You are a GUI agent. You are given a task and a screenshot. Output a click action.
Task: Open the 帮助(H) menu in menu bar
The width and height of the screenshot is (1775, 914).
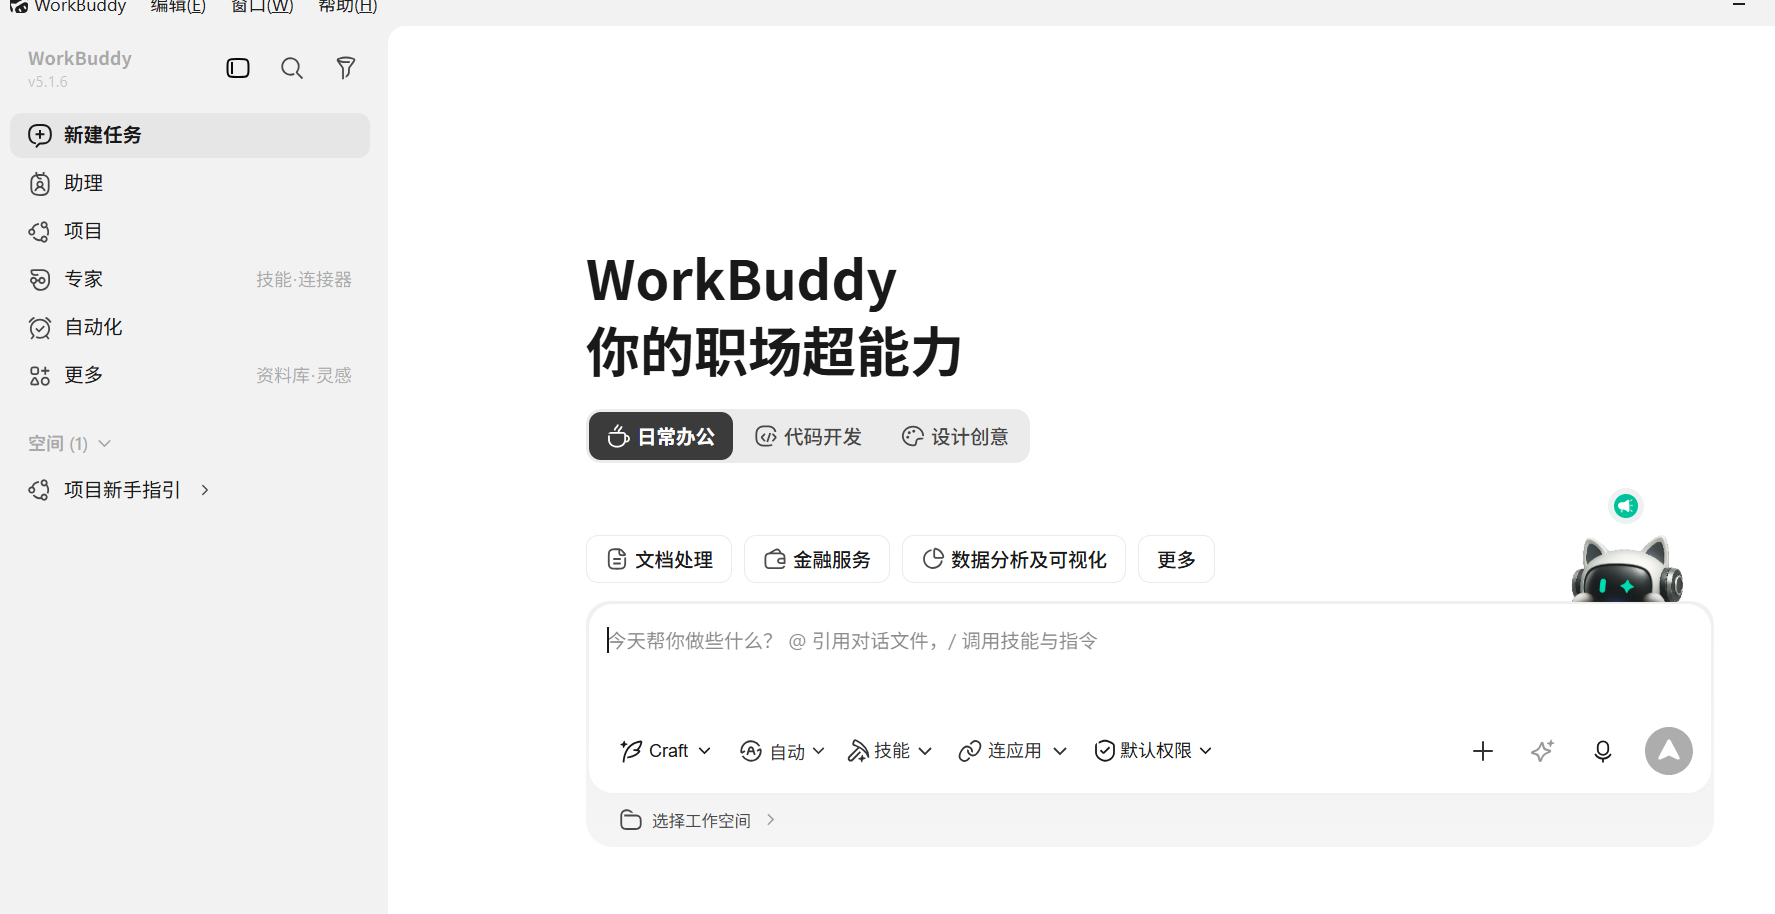pos(347,7)
